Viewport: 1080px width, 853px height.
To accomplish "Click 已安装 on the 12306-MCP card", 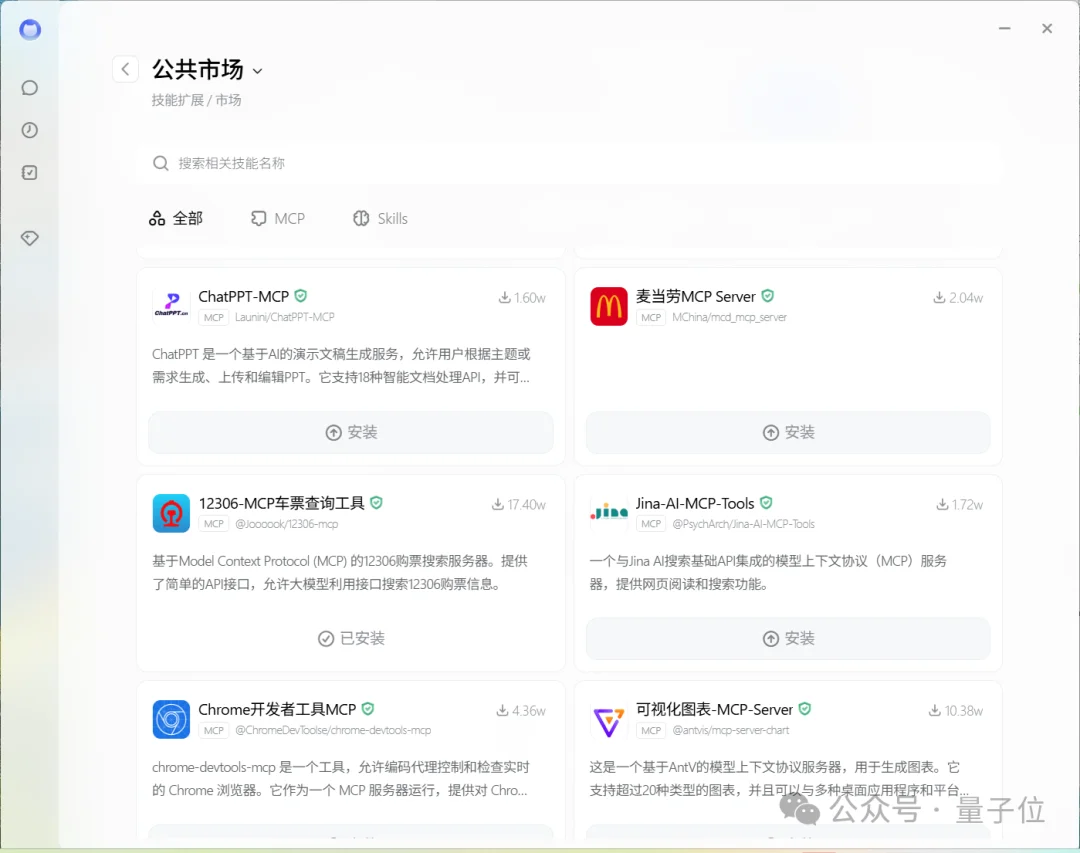I will (350, 638).
